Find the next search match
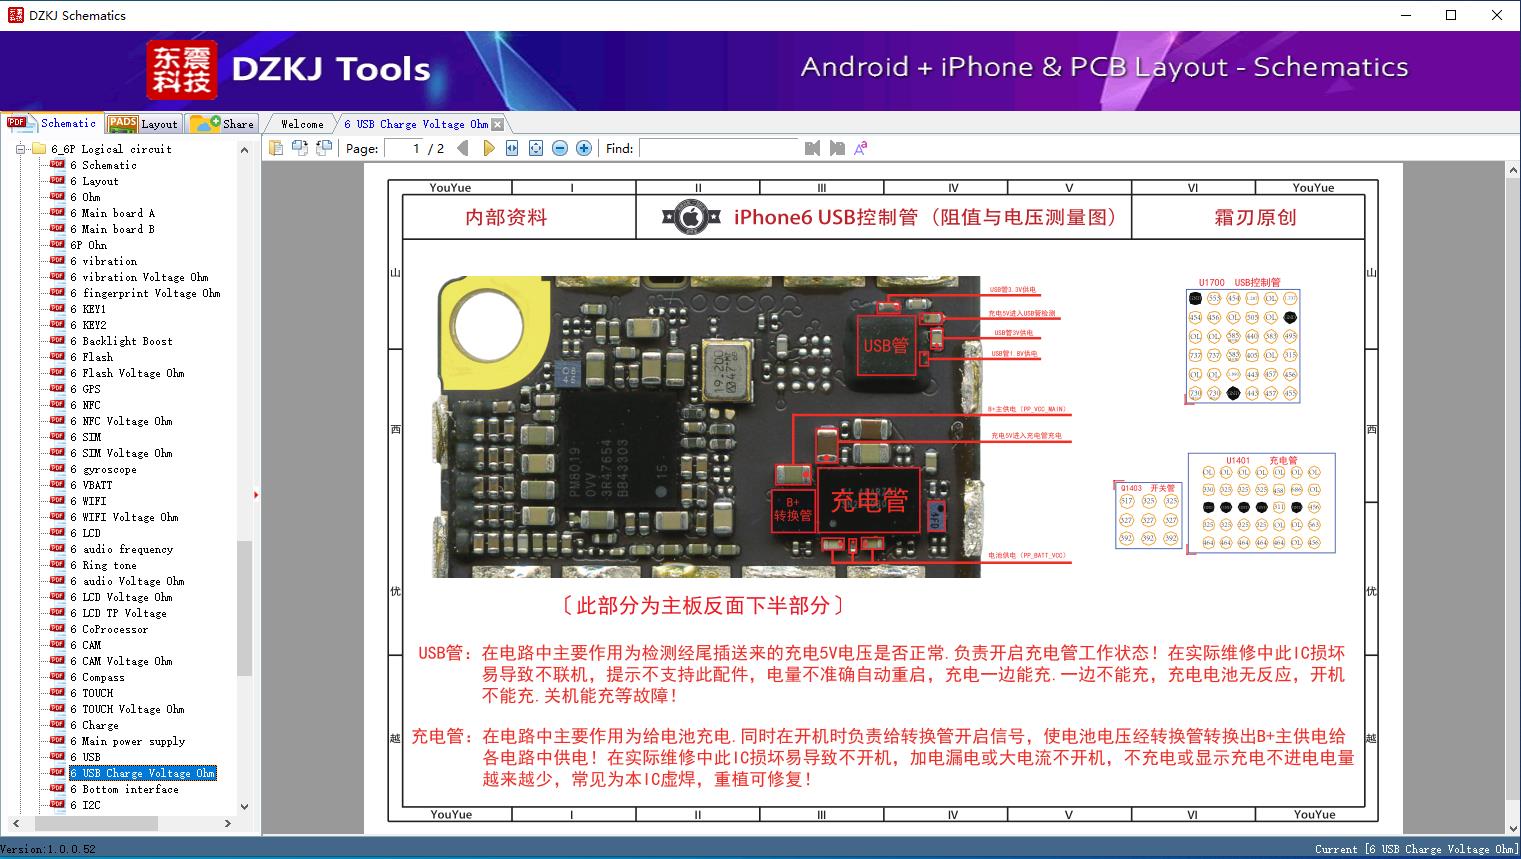 tap(837, 148)
